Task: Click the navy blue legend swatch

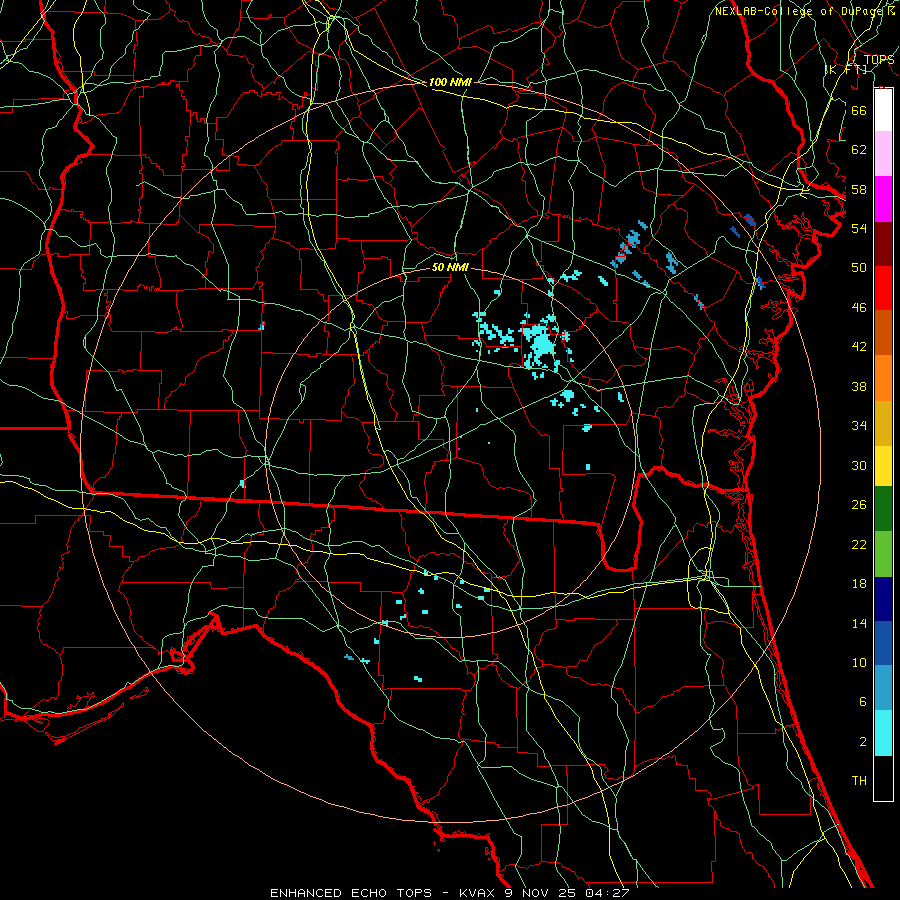Action: pyautogui.click(x=883, y=599)
